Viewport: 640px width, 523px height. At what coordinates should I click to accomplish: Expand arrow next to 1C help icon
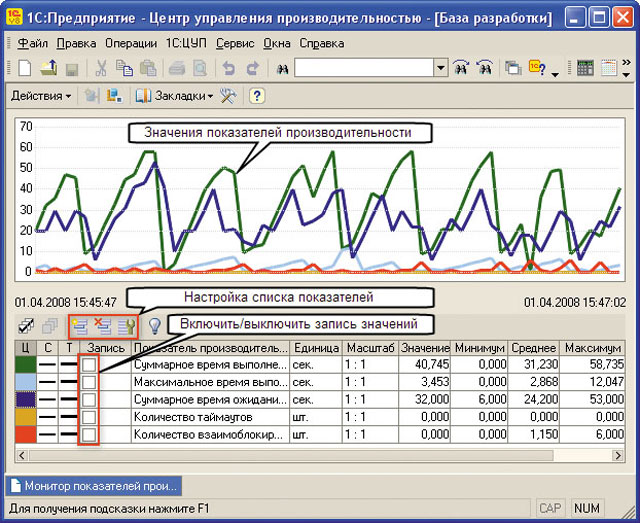[555, 75]
